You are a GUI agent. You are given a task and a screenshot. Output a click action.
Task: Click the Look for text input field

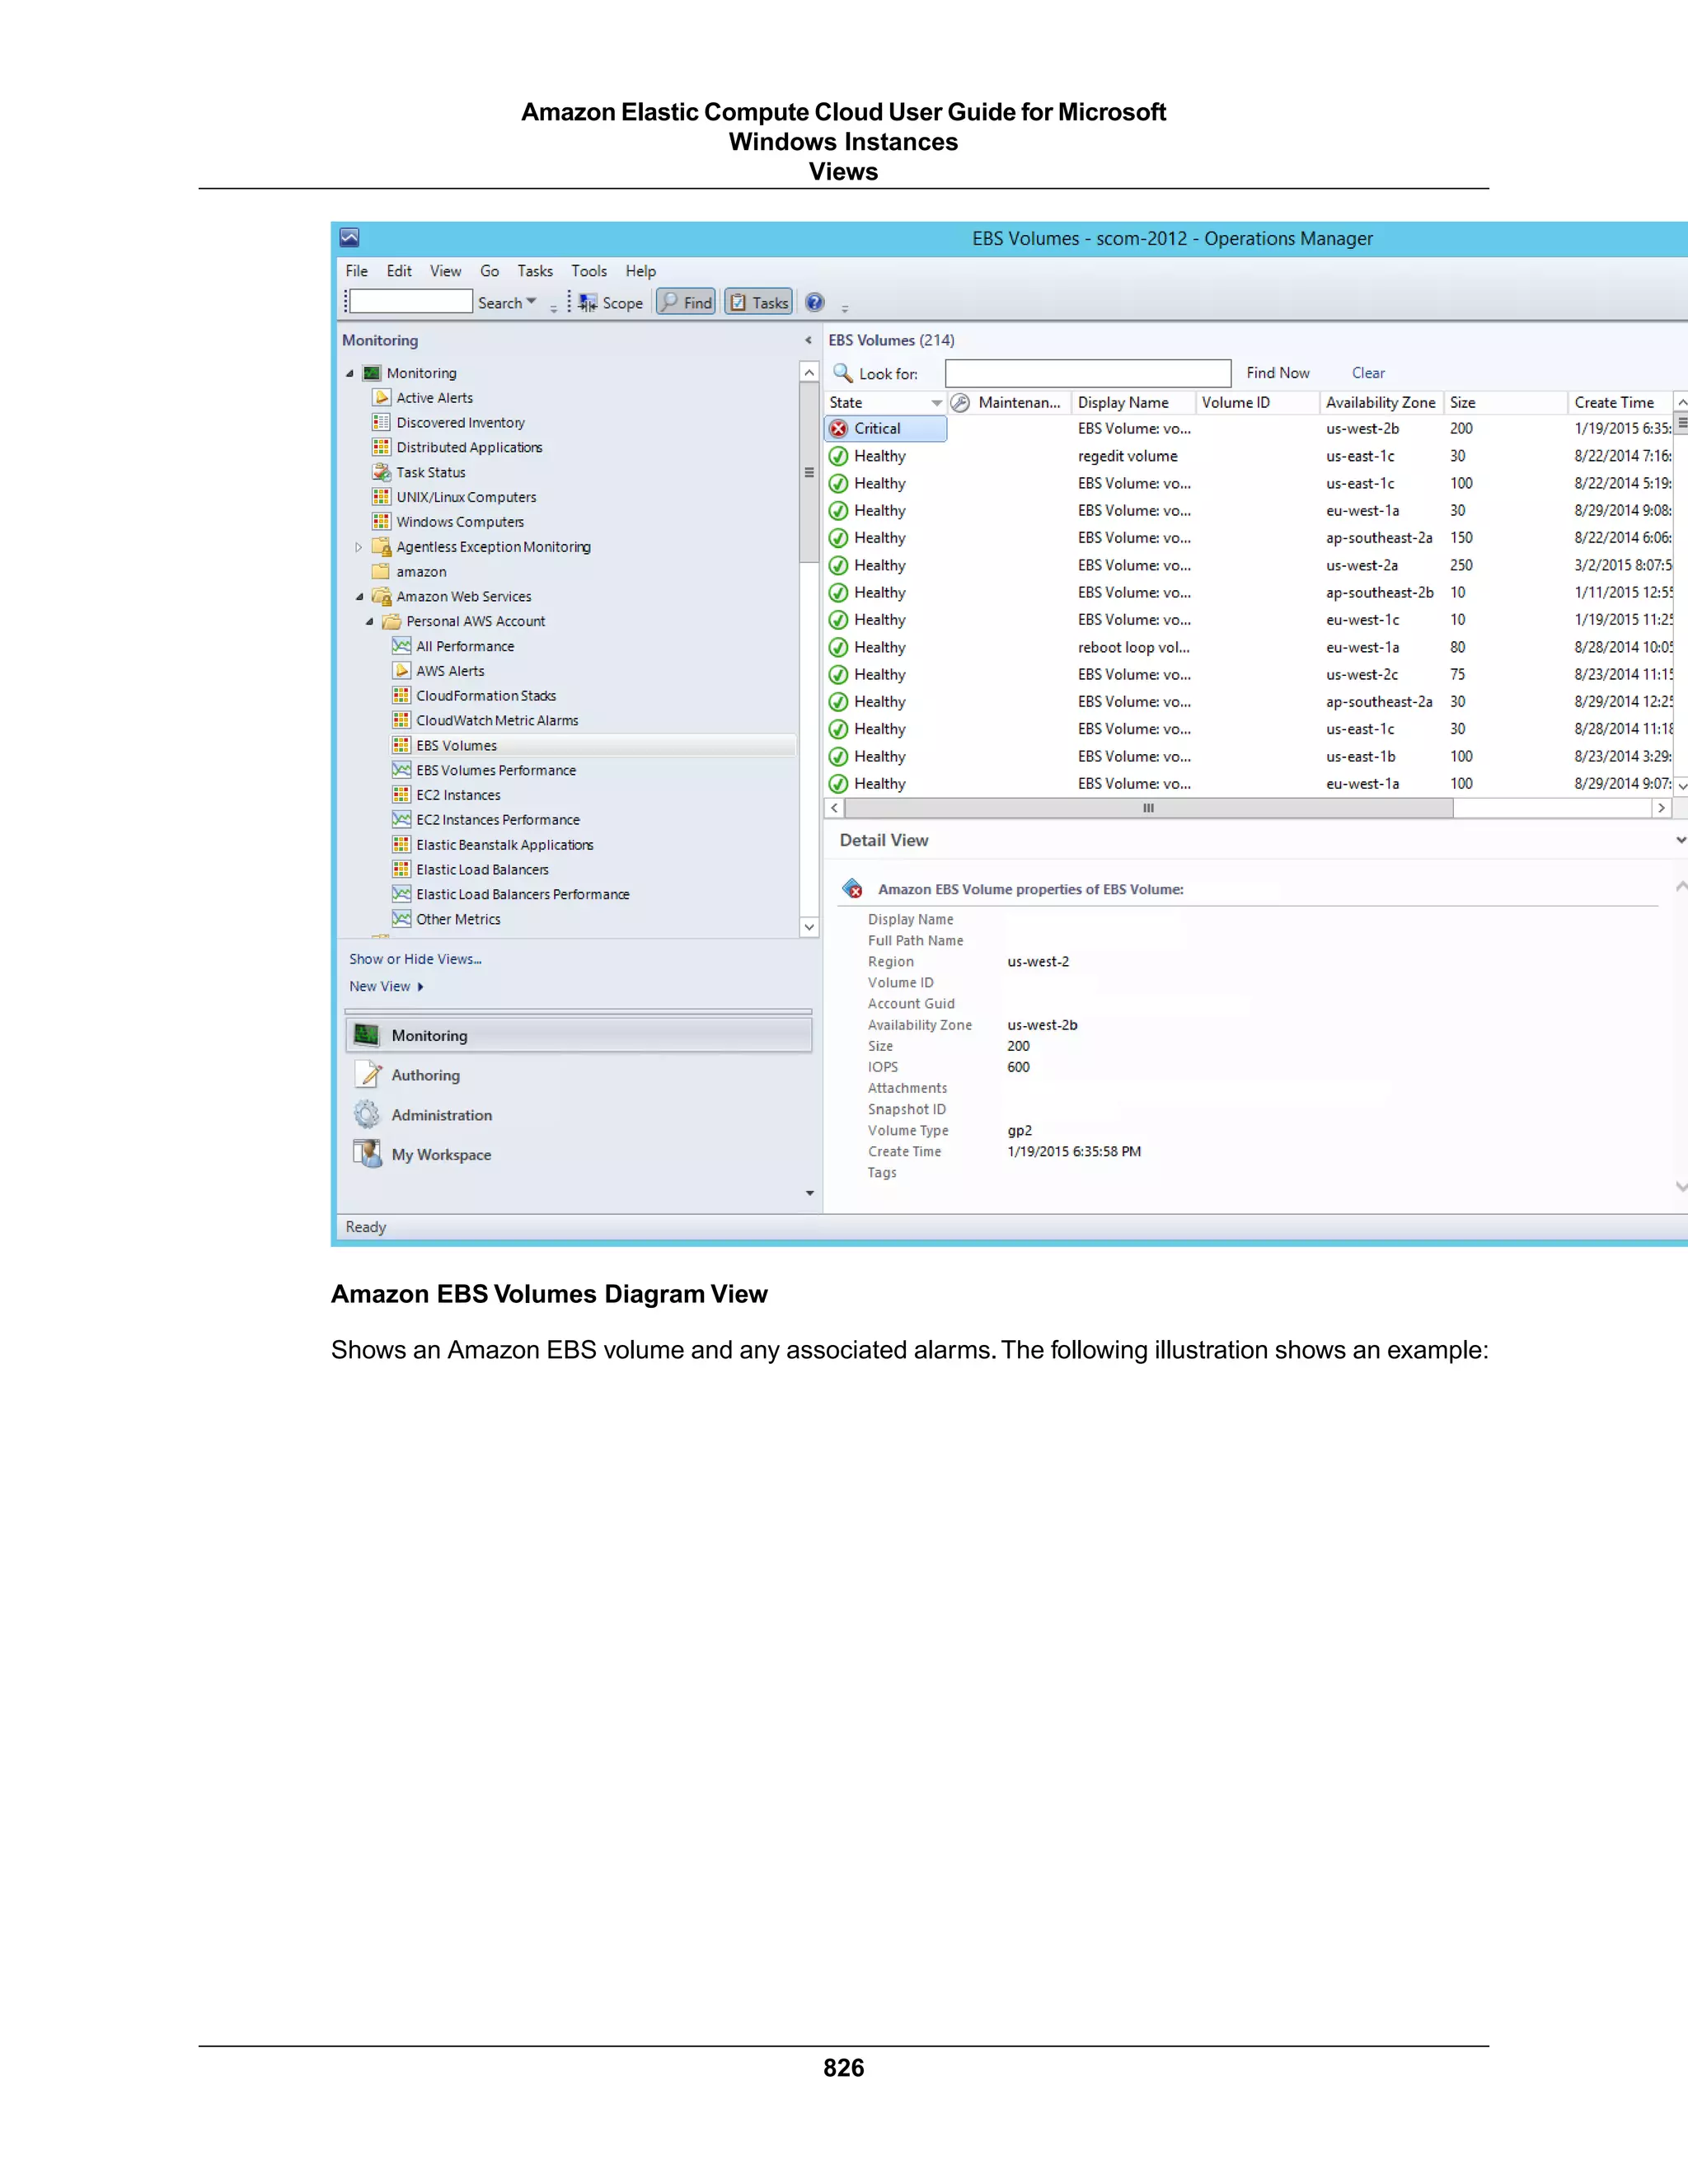[1088, 373]
